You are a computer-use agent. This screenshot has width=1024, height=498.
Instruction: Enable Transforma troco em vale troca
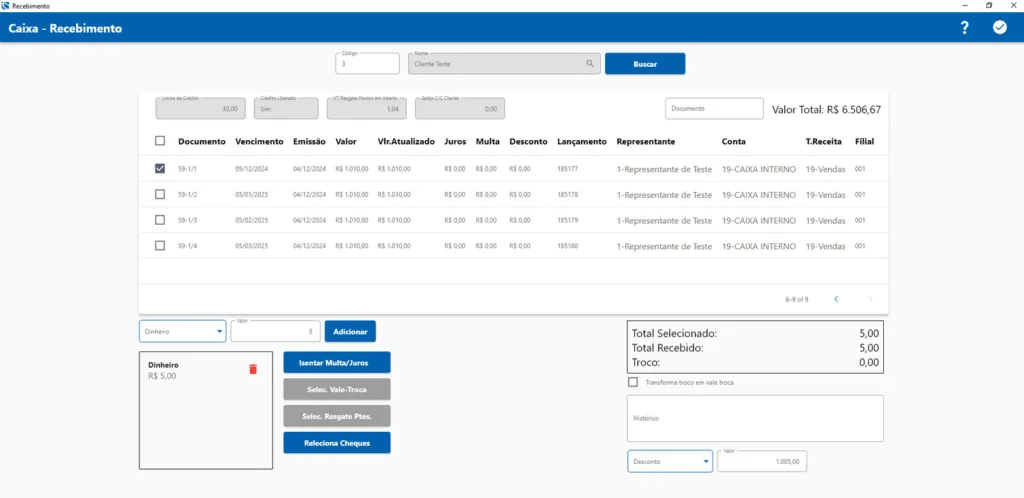(632, 382)
